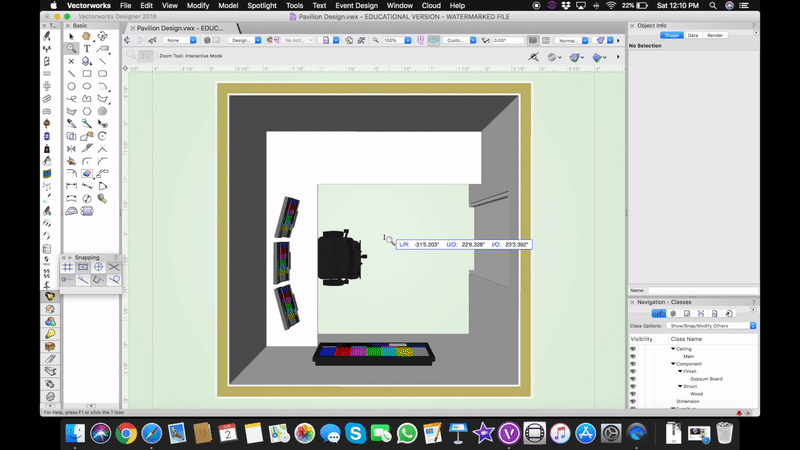Toggle visibility eye for Ceiling class
Image resolution: width=800 pixels, height=450 pixels.
click(x=633, y=349)
